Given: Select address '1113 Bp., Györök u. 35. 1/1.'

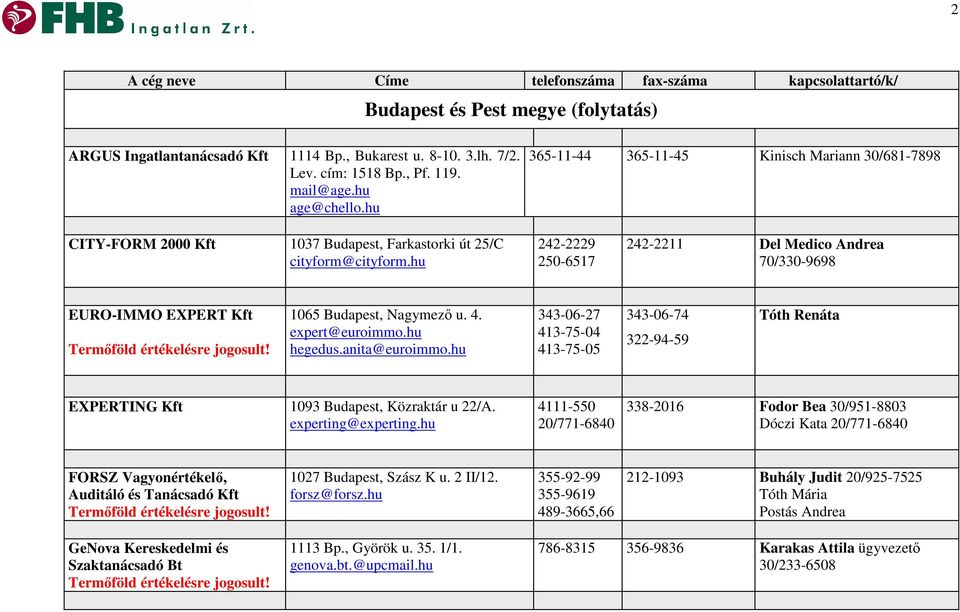Looking at the screenshot, I should tap(376, 548).
